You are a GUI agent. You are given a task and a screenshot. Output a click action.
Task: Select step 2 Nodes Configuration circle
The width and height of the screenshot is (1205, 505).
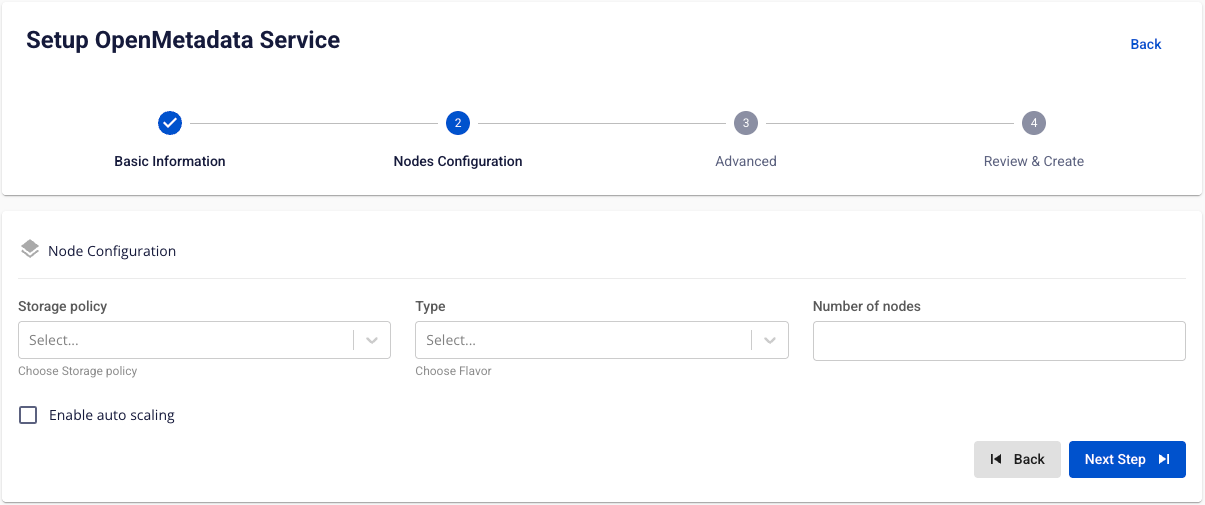(458, 123)
